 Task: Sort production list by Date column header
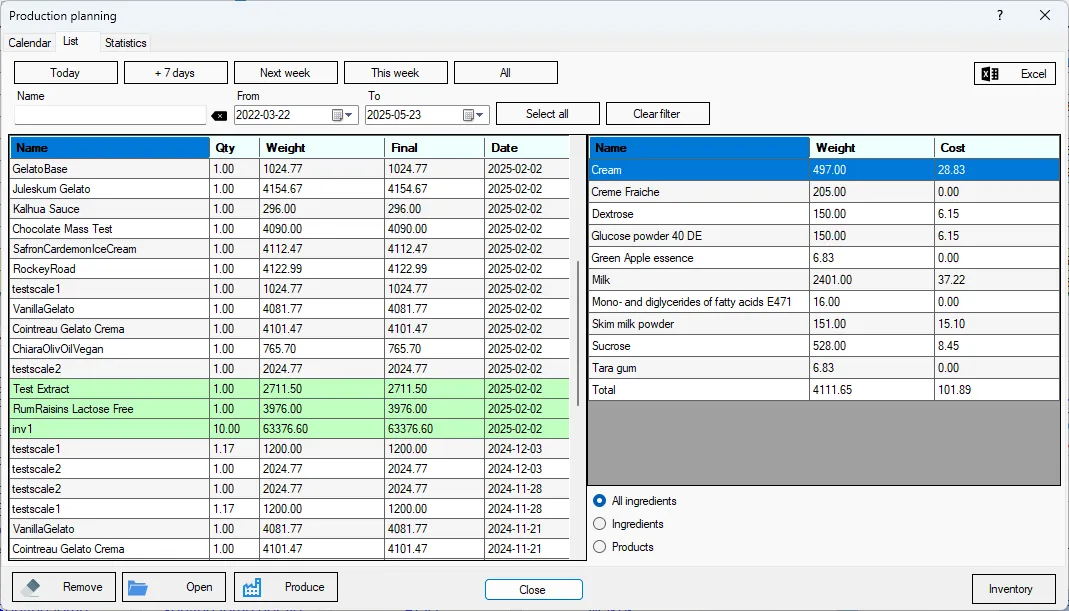pos(526,148)
